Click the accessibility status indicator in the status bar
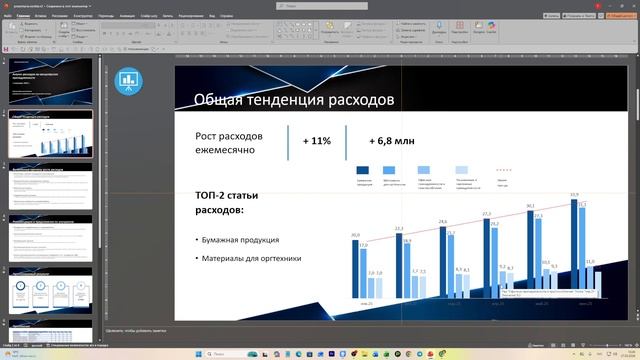 pyautogui.click(x=77, y=345)
